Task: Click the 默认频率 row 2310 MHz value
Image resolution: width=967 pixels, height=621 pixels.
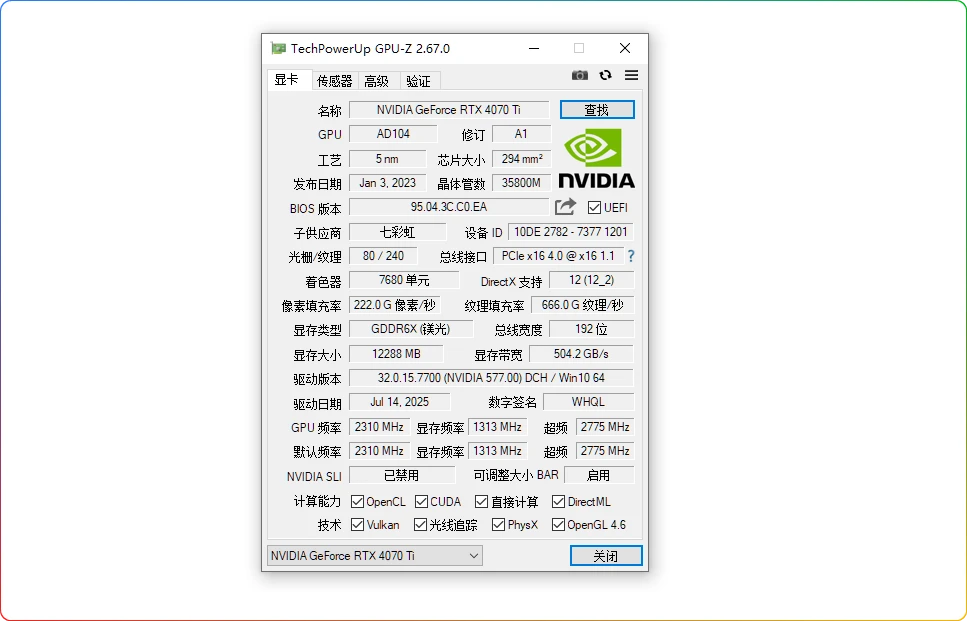Action: pyautogui.click(x=379, y=451)
